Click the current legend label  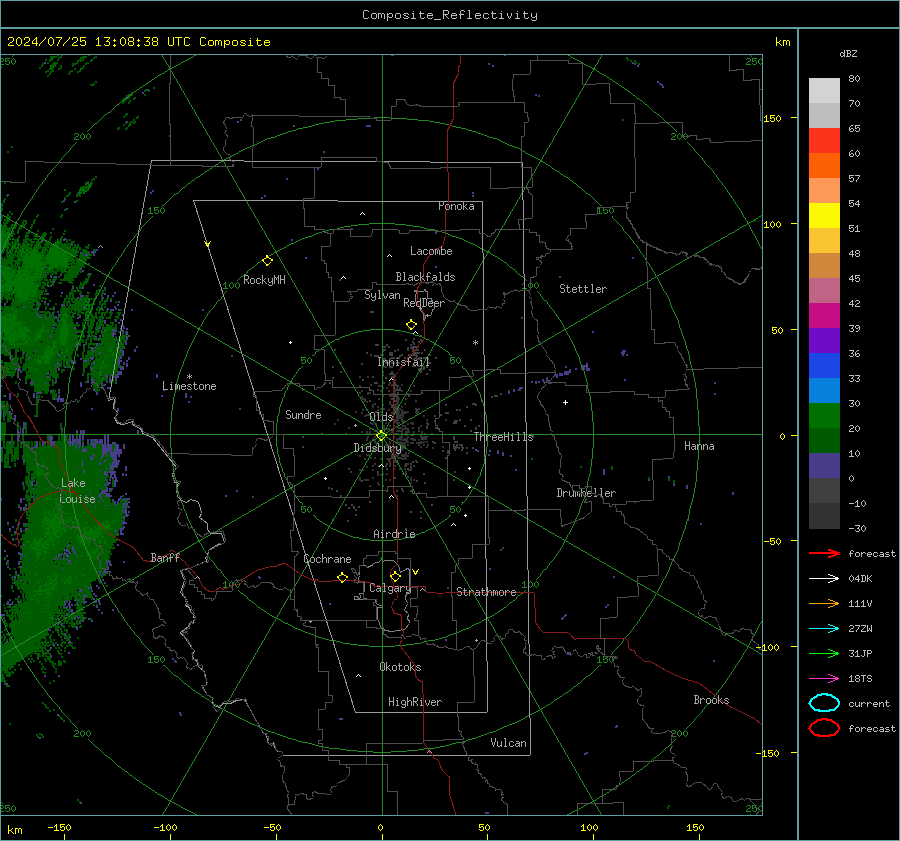[x=869, y=703]
